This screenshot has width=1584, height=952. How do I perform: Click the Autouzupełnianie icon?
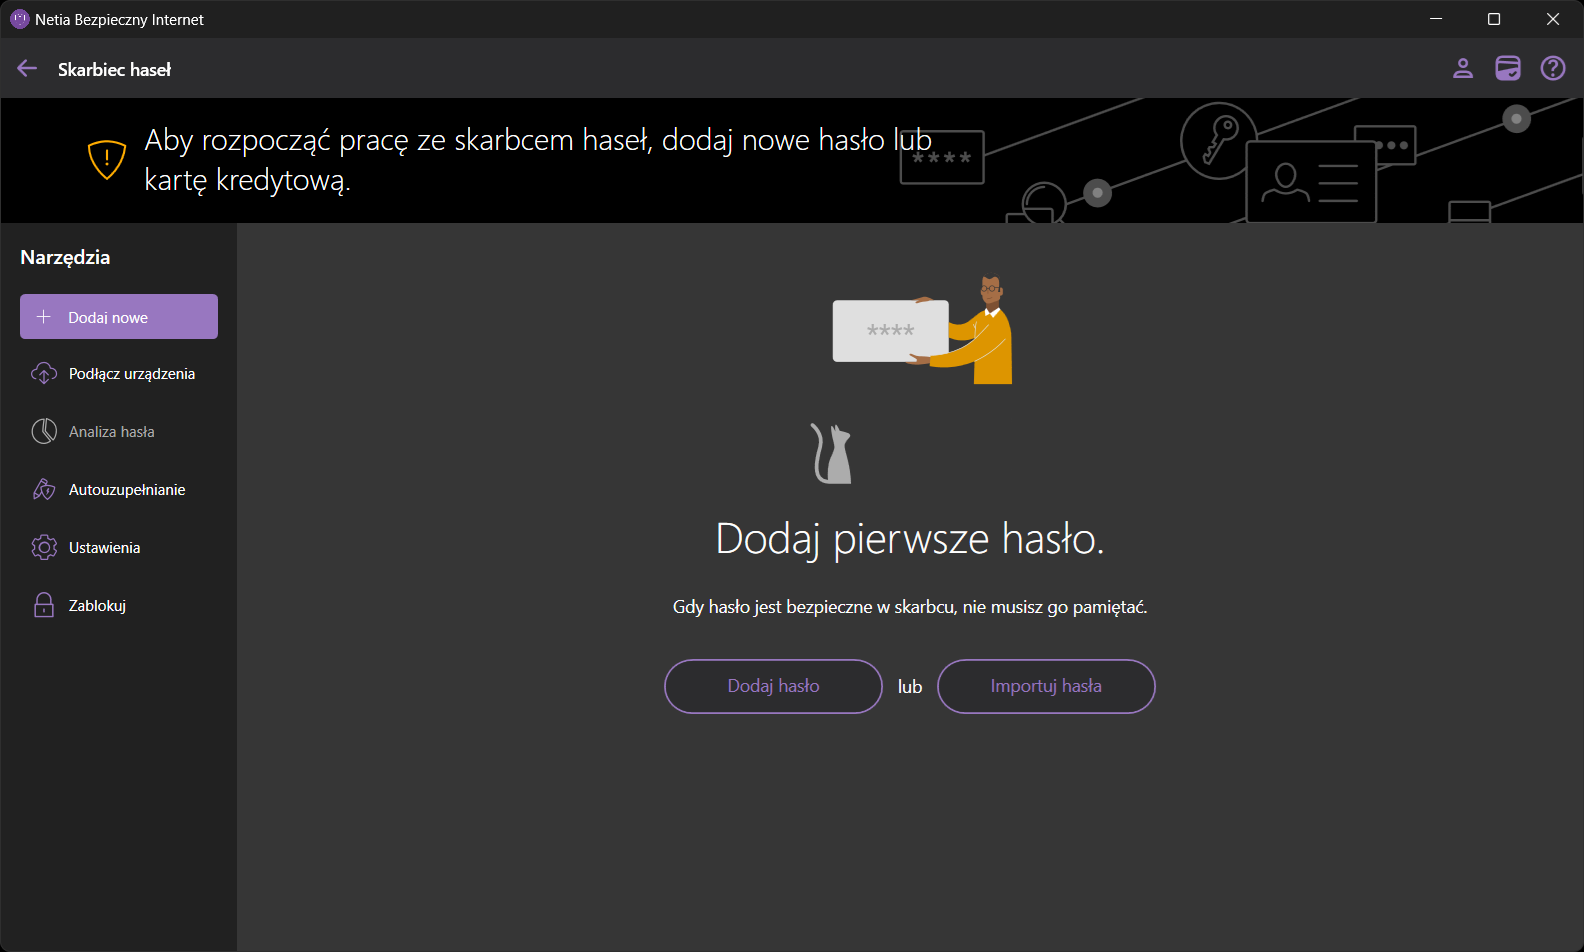pyautogui.click(x=44, y=490)
